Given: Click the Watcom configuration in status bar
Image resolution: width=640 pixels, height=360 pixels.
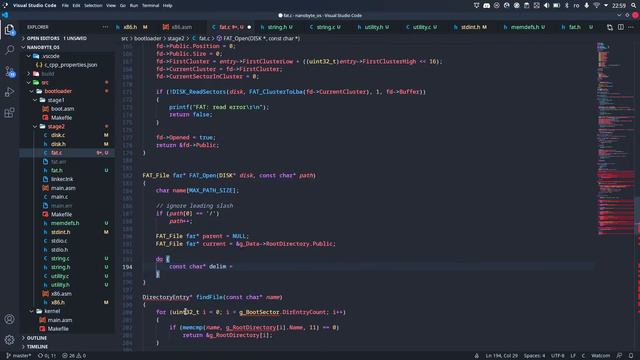Looking at the screenshot, I should pos(600,356).
